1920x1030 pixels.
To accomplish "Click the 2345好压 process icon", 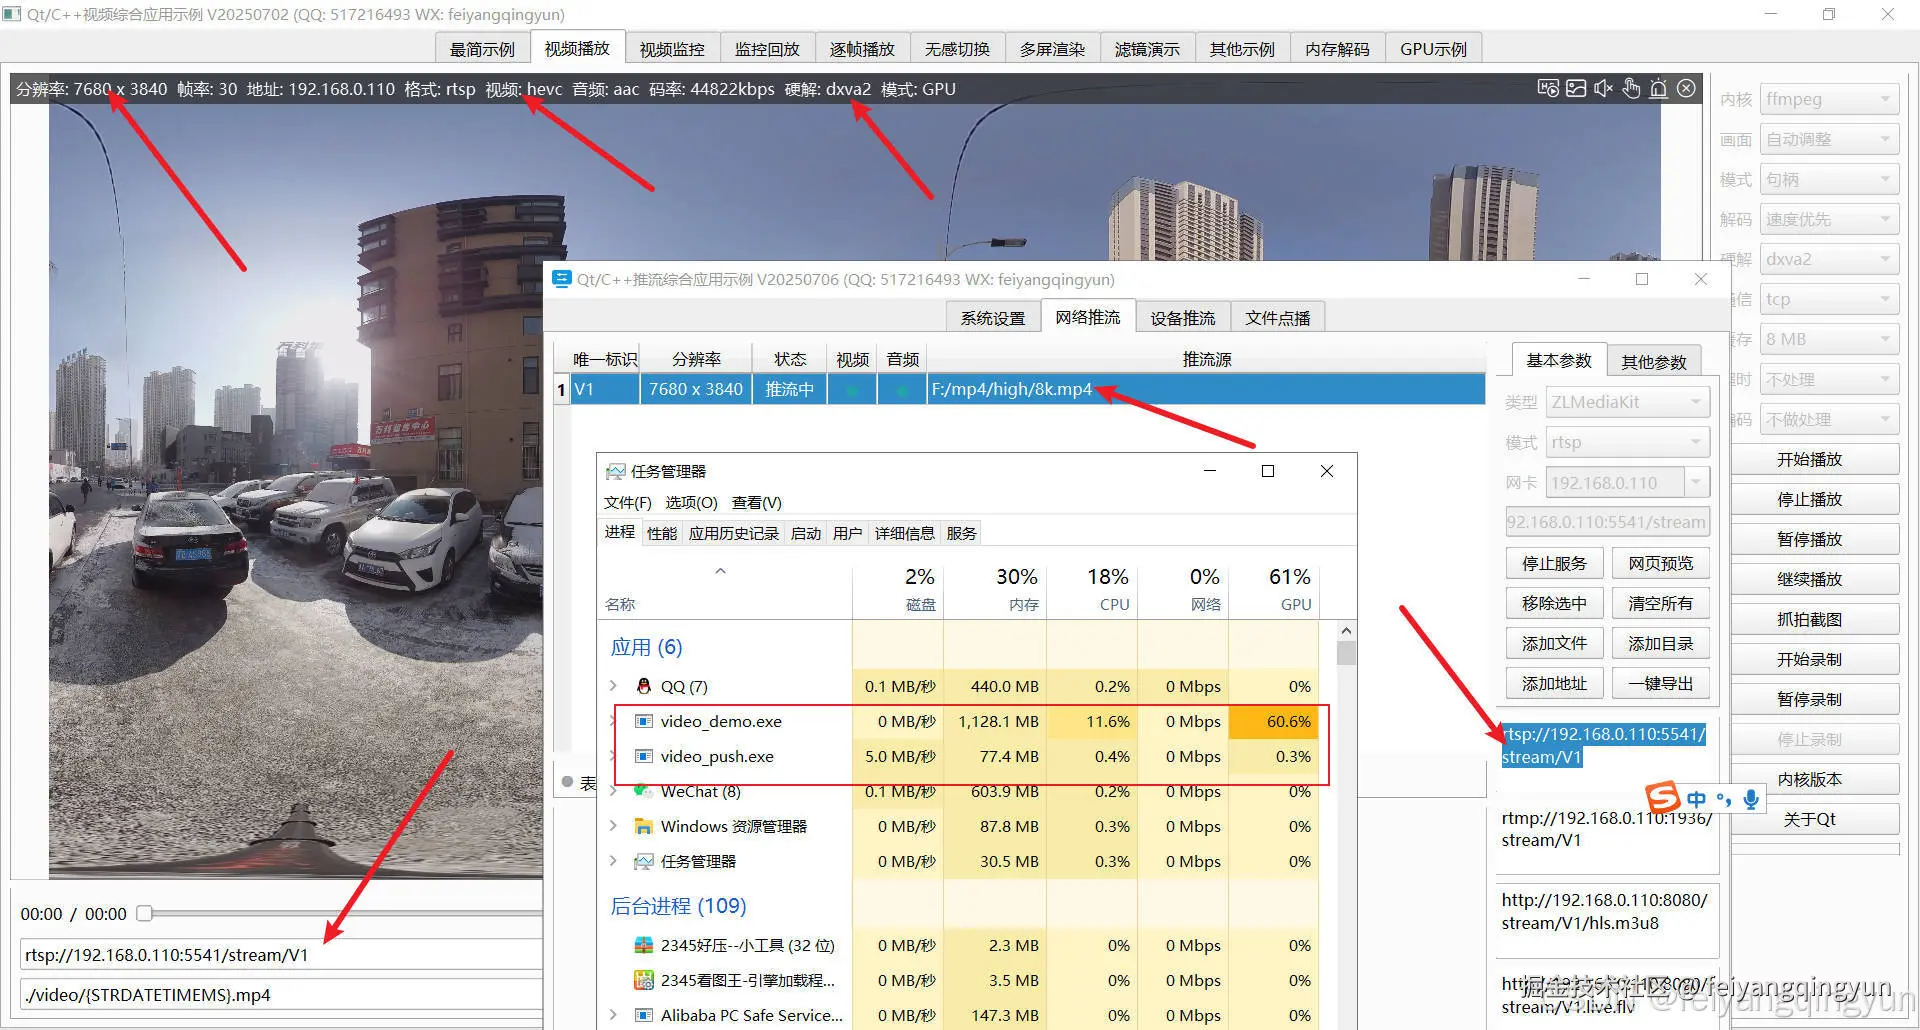I will [644, 945].
